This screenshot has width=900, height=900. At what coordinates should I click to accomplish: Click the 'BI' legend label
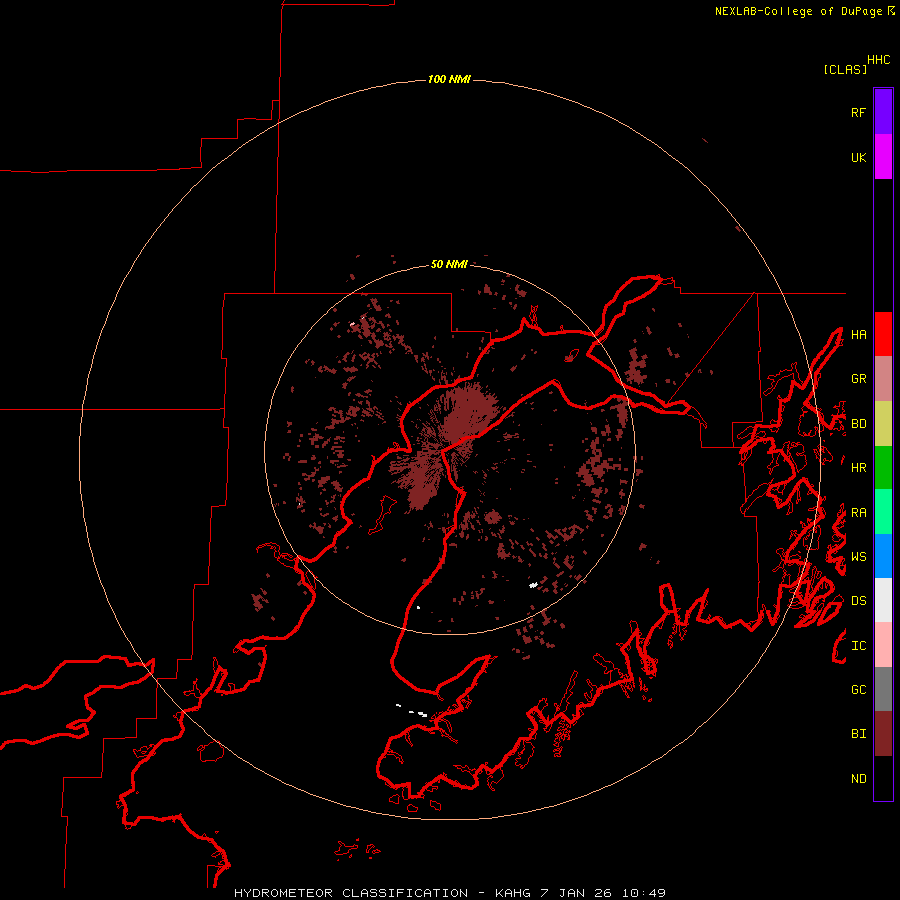(858, 734)
